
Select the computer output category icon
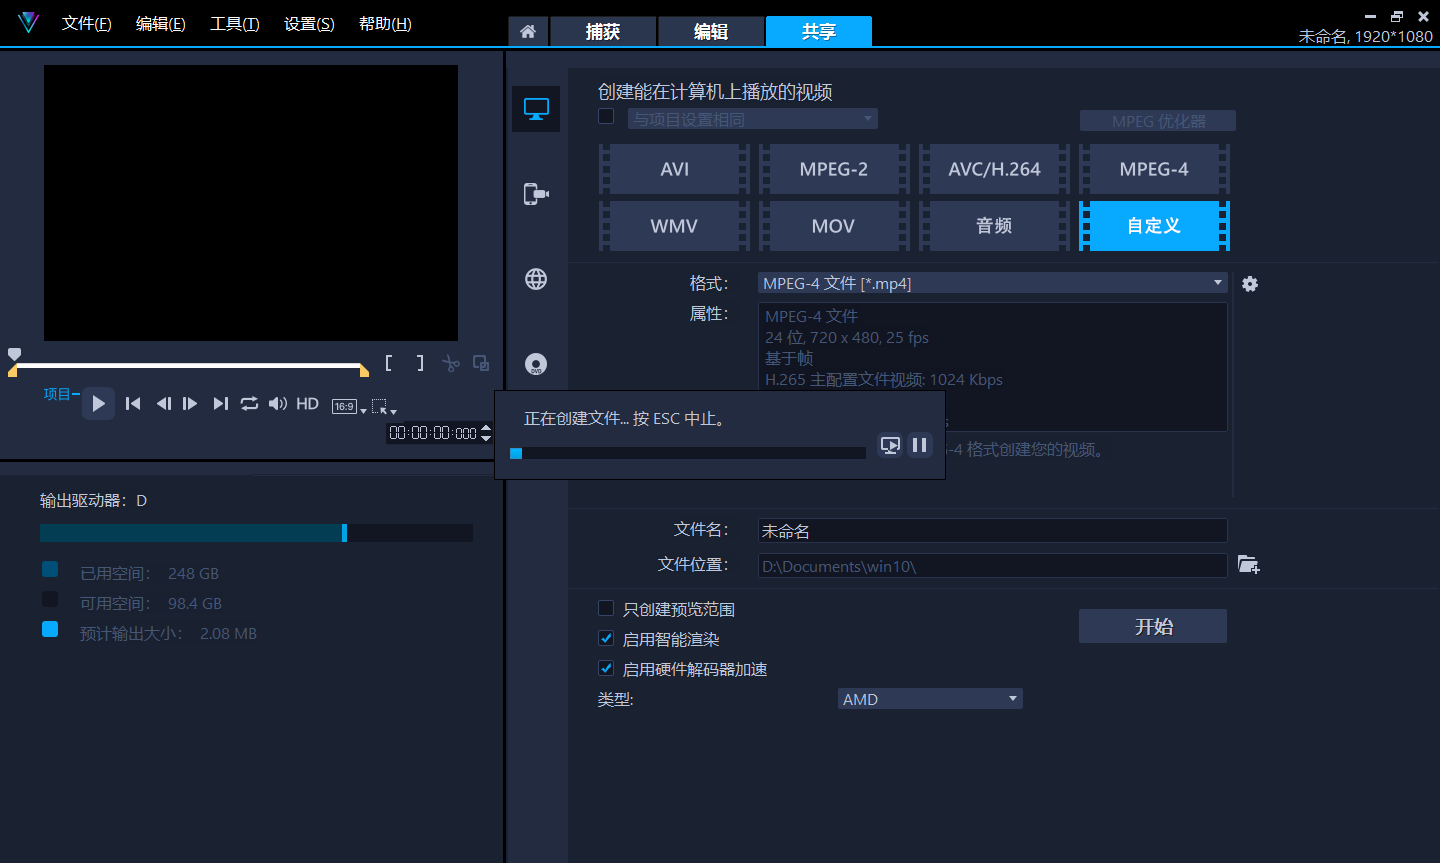click(536, 109)
